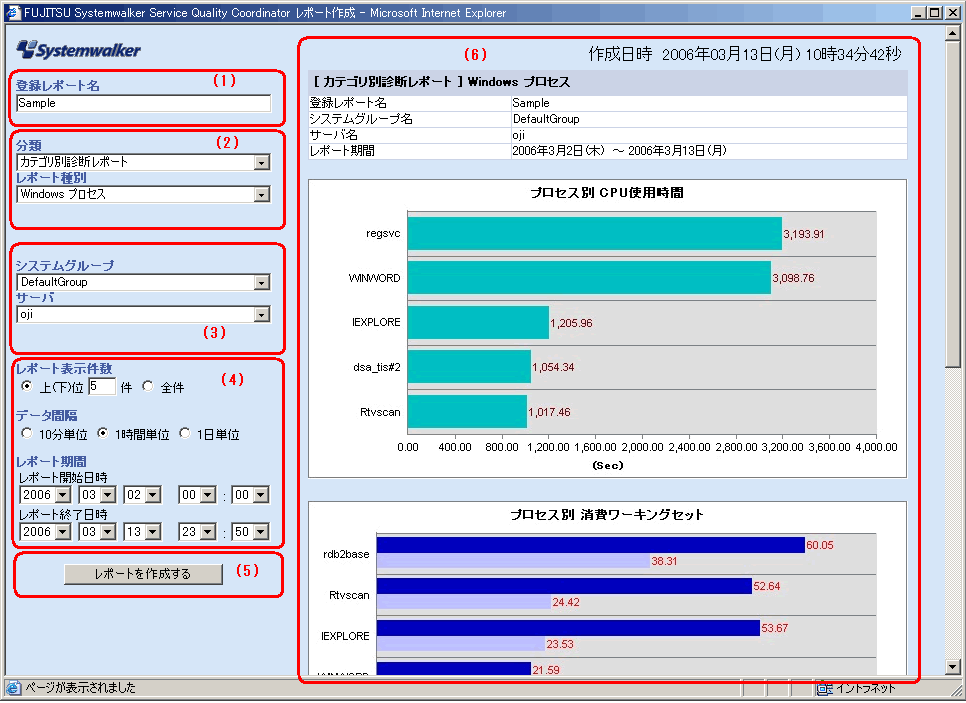
Task: Click Internet Explorer icon in title bar
Action: coord(12,12)
